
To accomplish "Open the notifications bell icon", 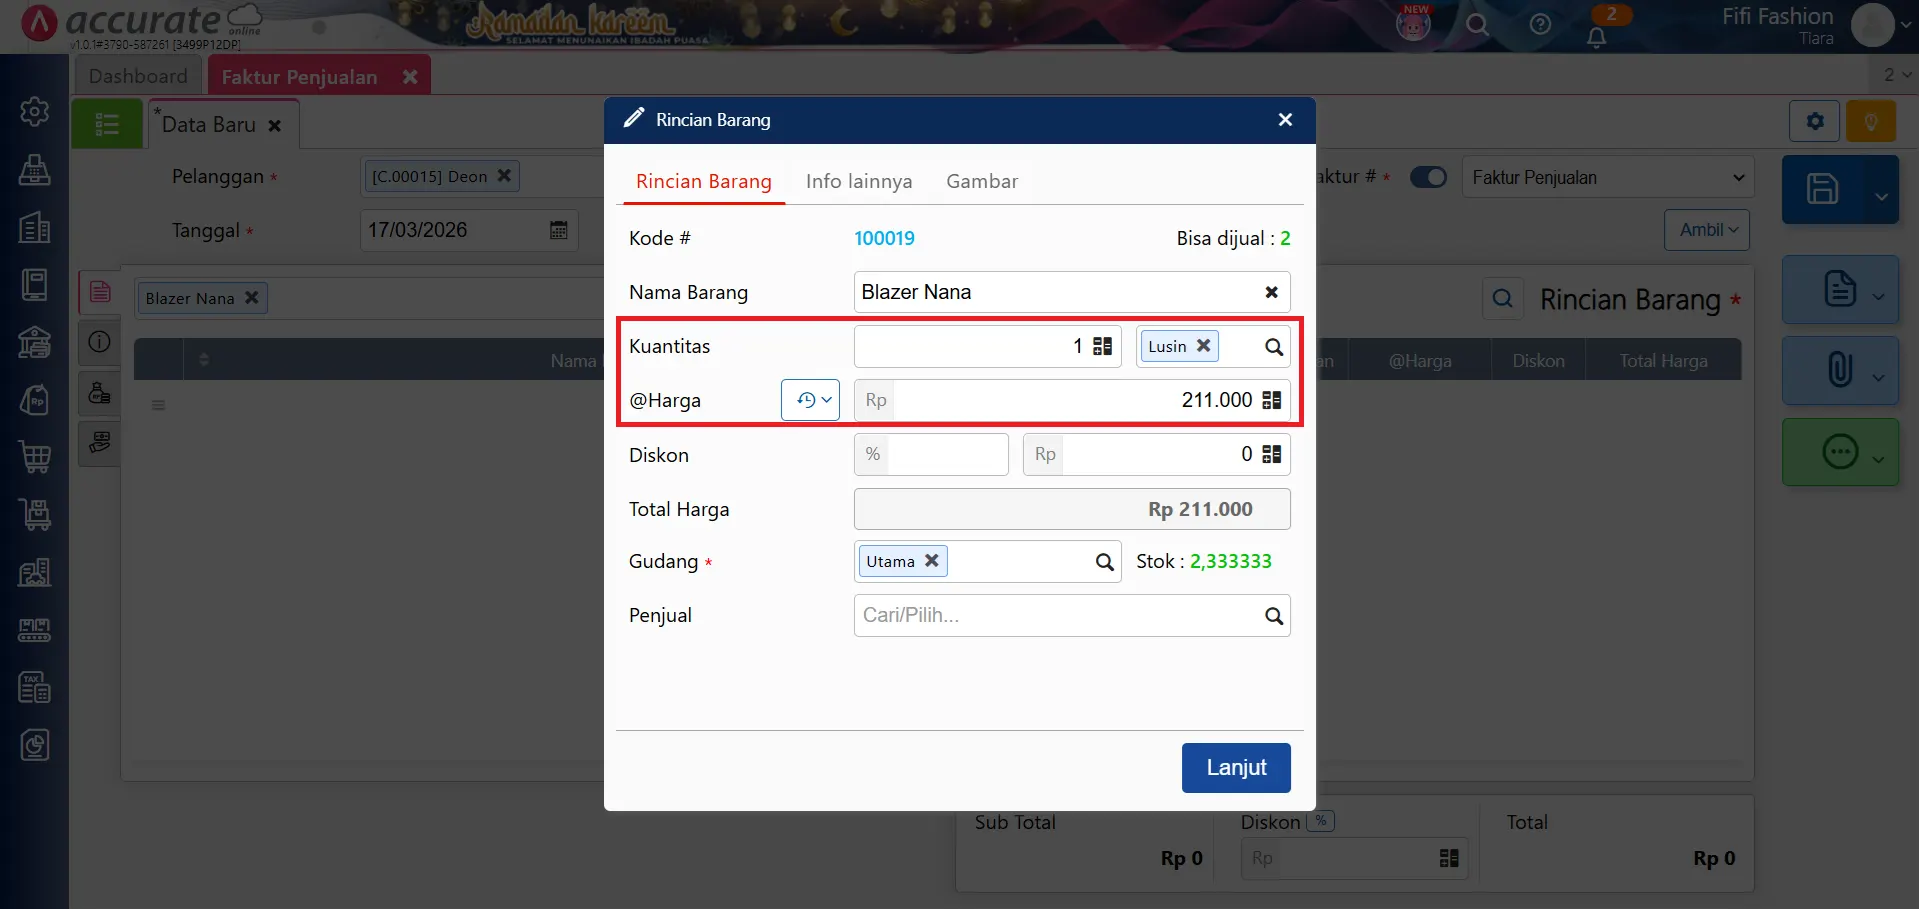I will point(1596,37).
